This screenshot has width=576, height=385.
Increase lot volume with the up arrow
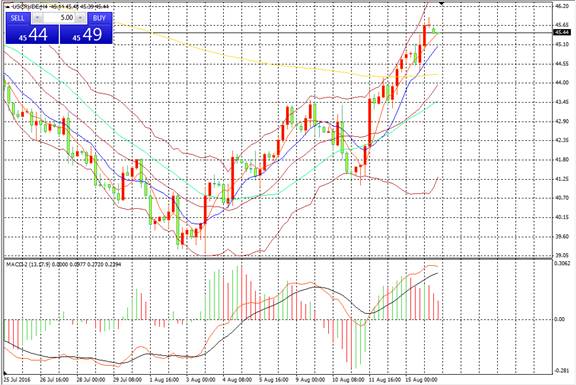[x=81, y=18]
